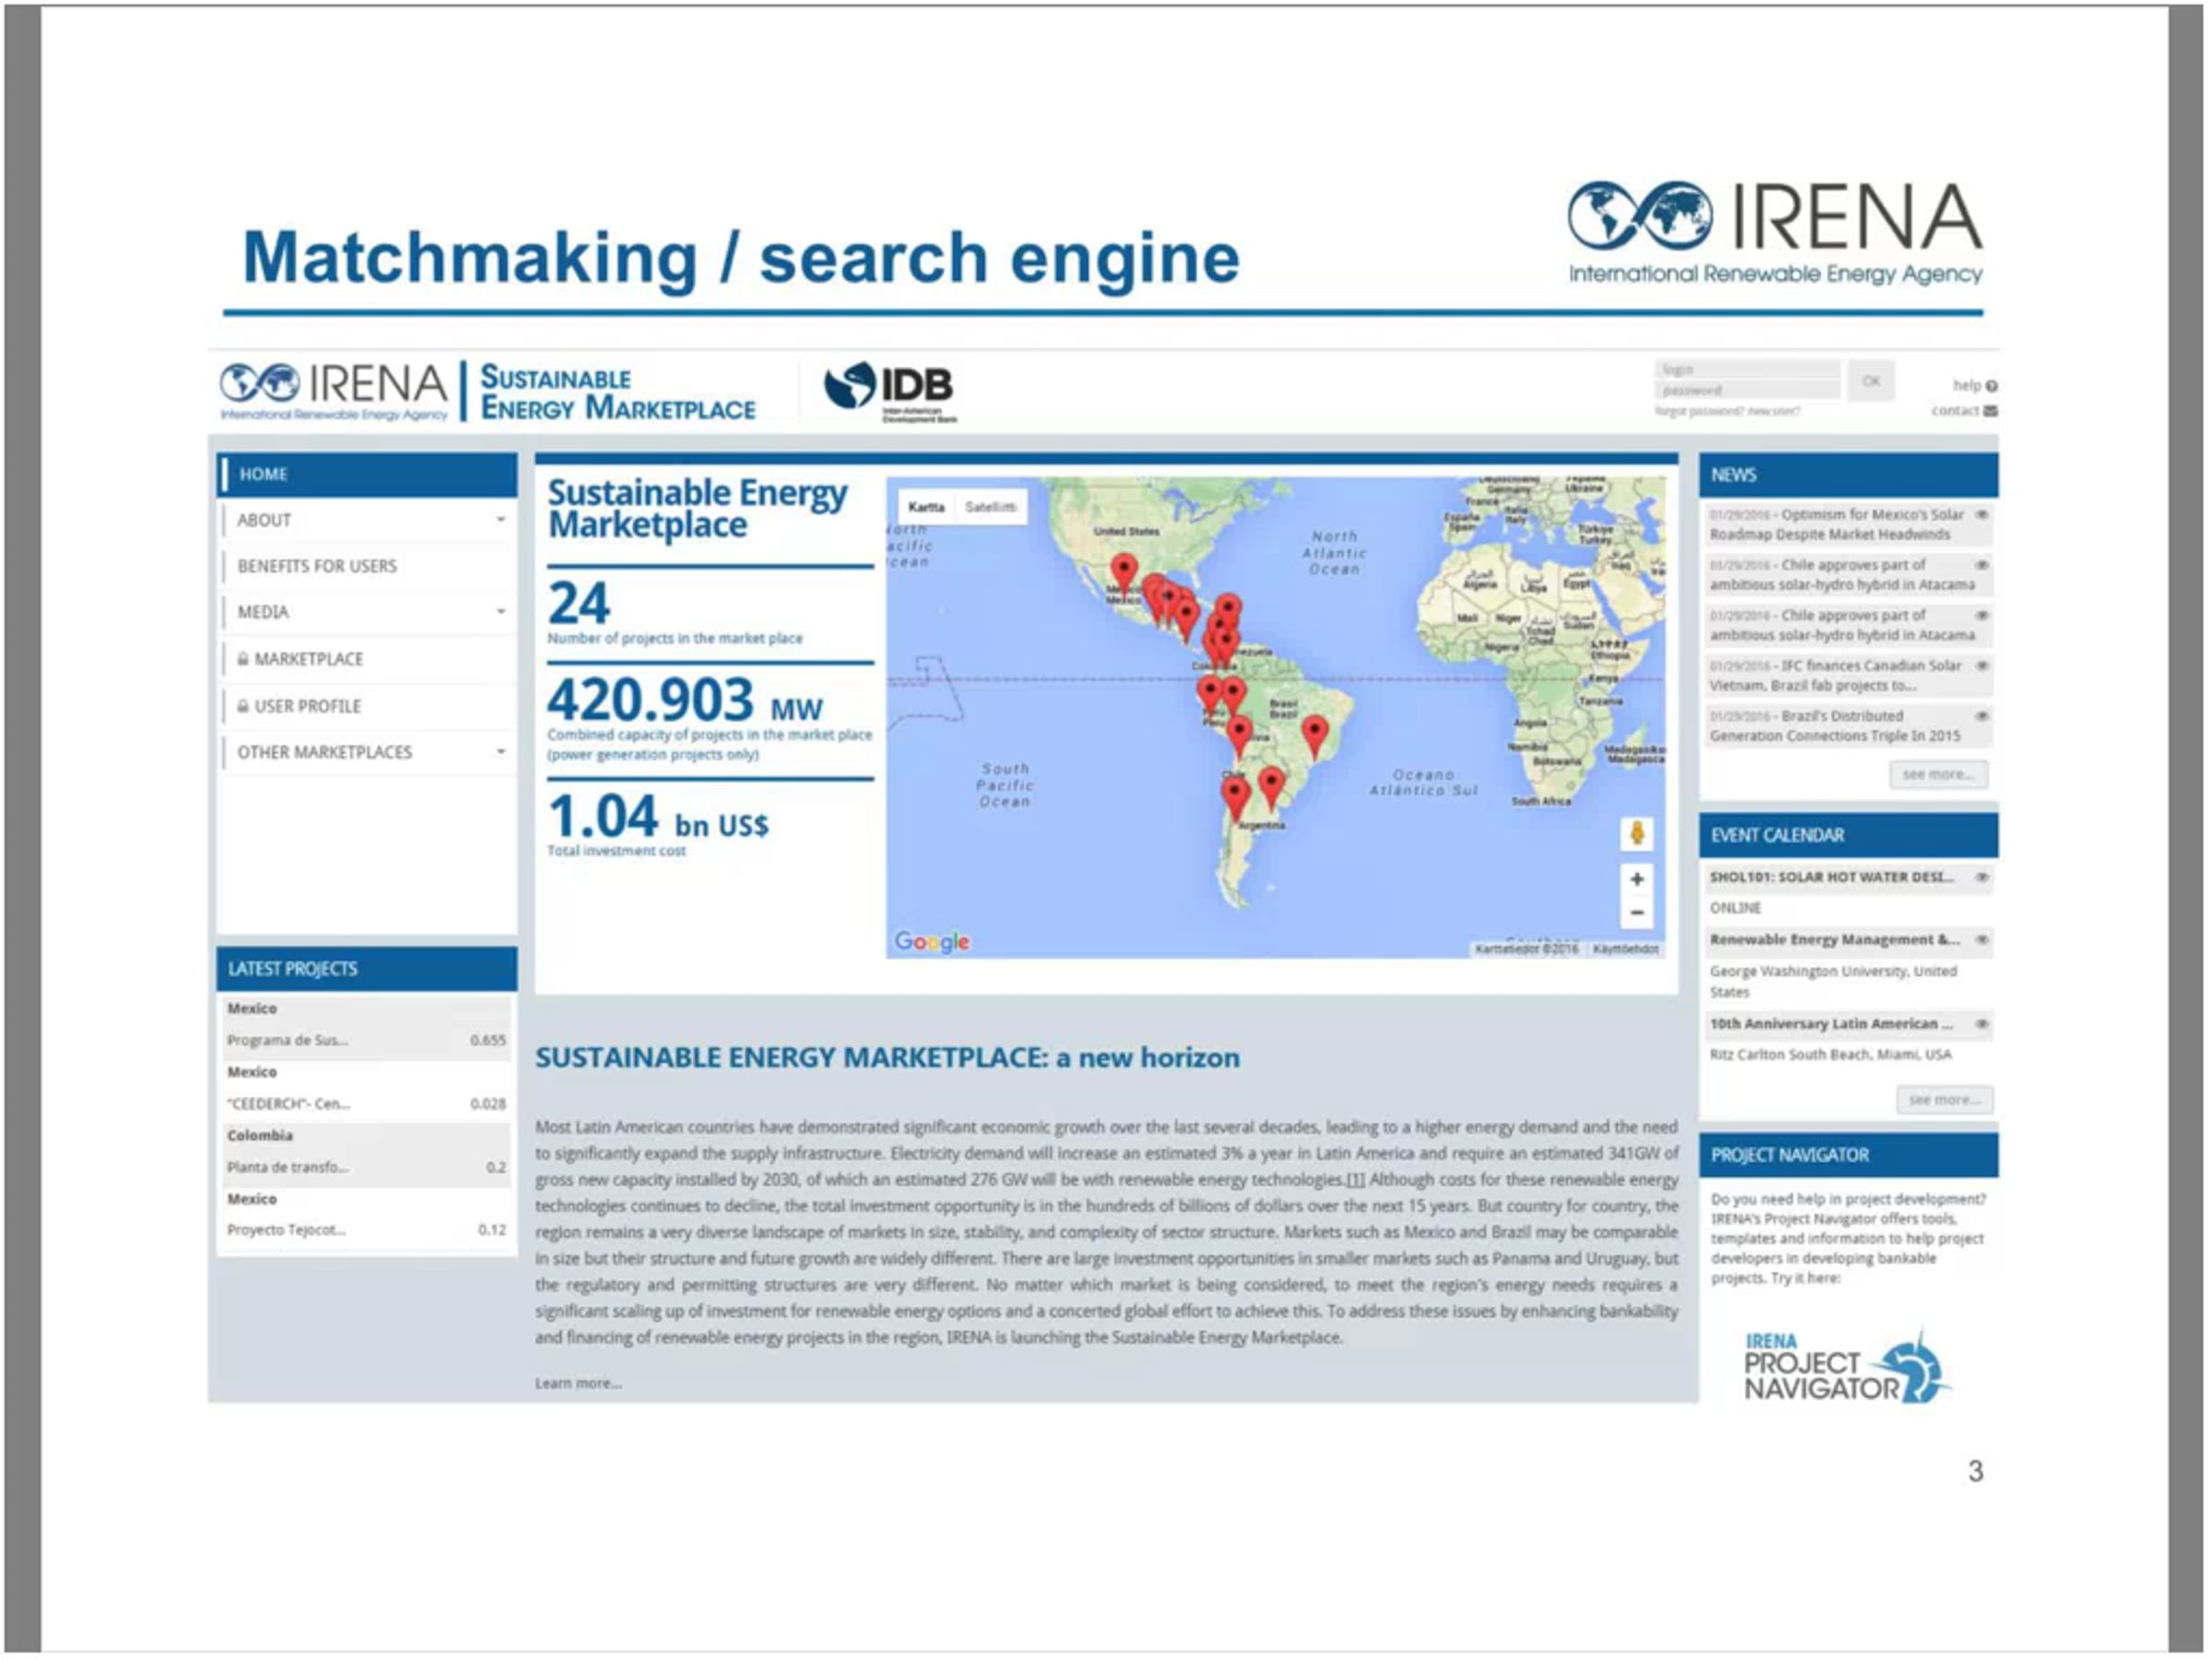Open the Marketplace menu item
This screenshot has height=1659, width=2212.
[x=367, y=659]
